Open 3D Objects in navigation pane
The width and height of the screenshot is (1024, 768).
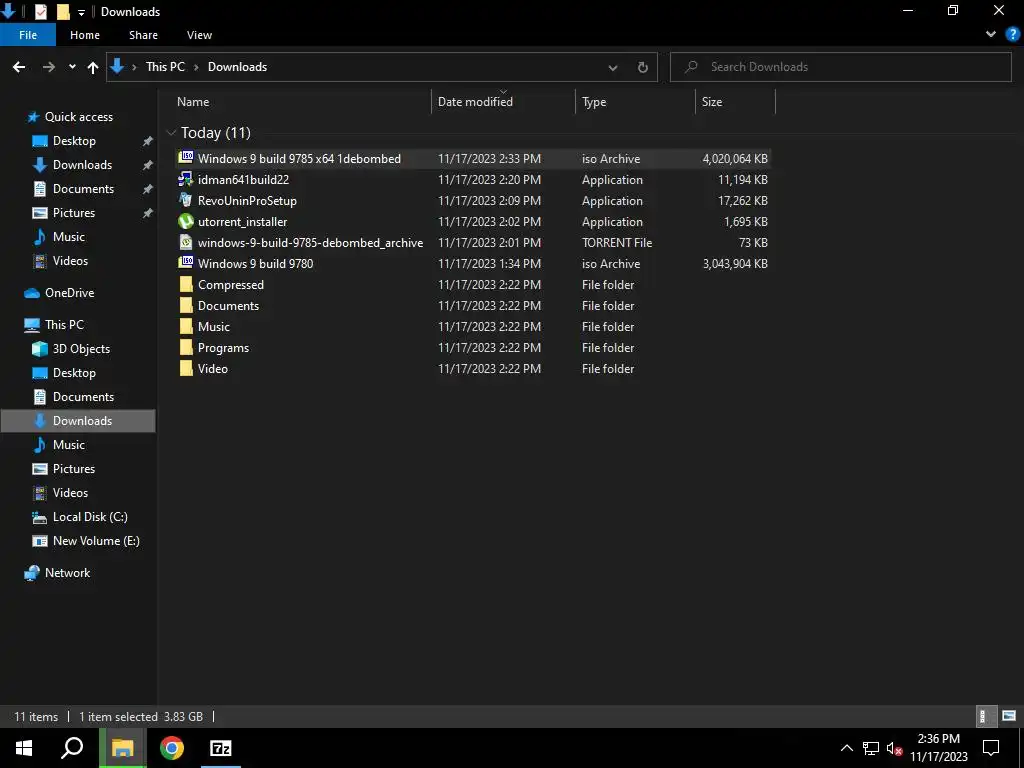81,349
